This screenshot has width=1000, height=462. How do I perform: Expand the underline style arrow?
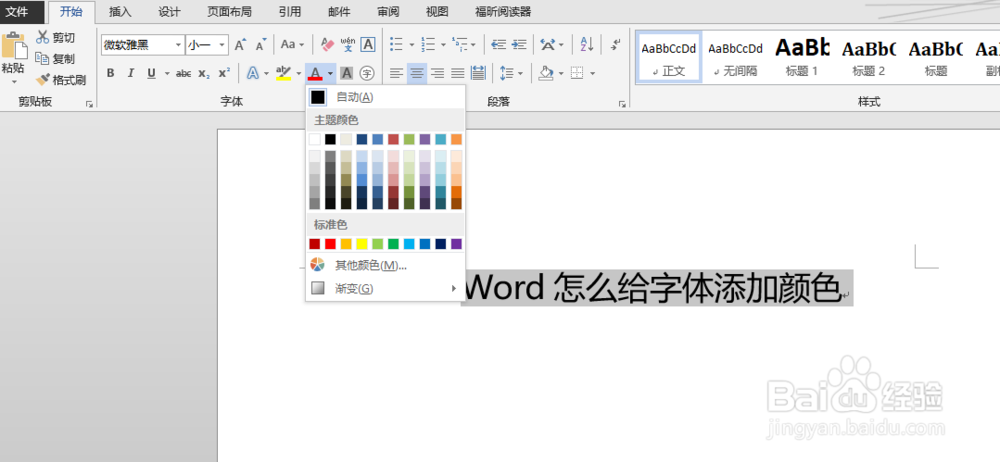[x=167, y=73]
